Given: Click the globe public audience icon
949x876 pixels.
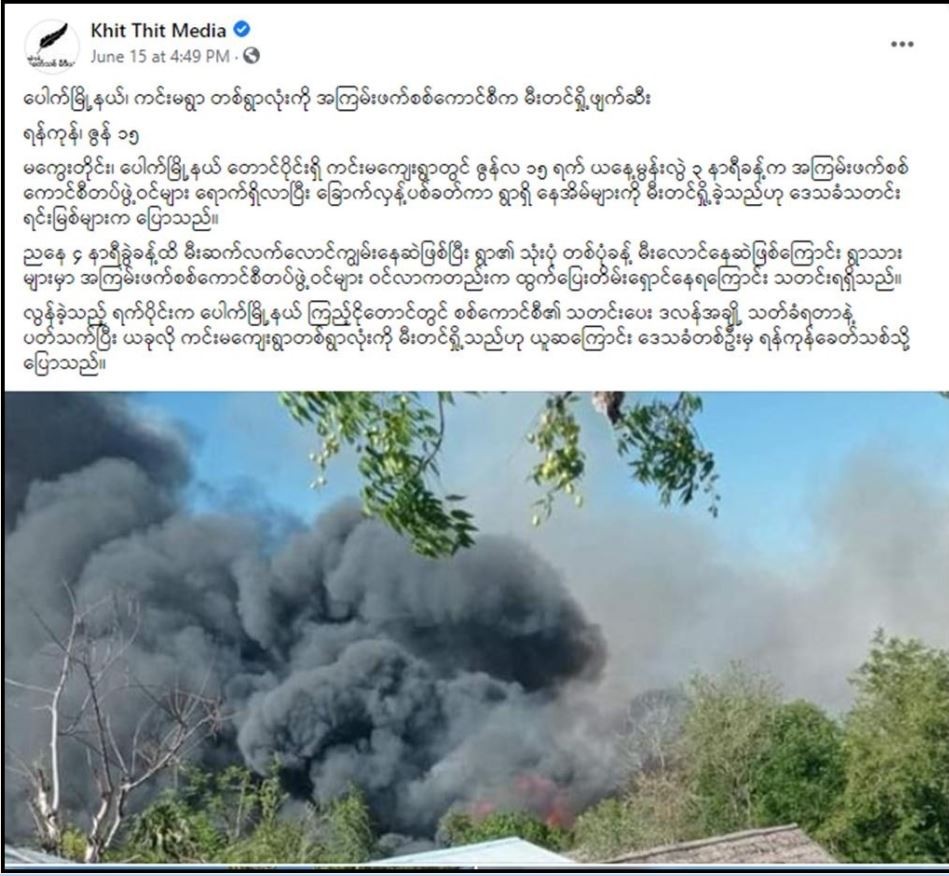Looking at the screenshot, I should point(251,56).
